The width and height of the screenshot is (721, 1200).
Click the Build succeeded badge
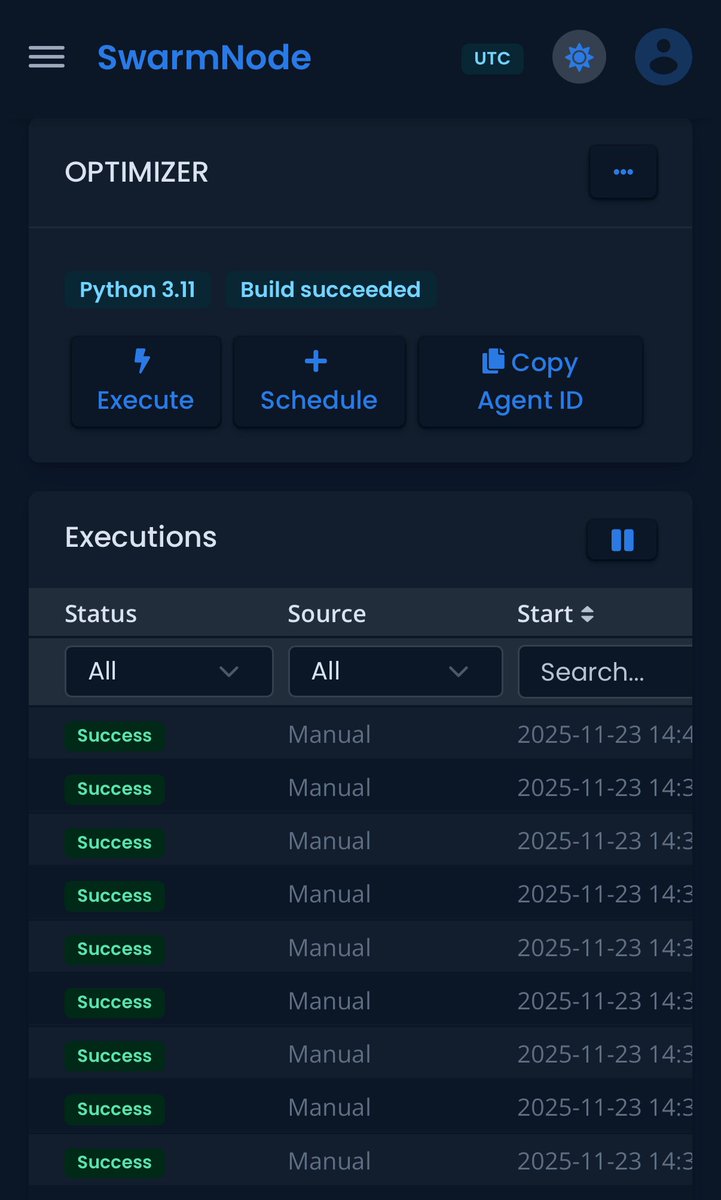pyautogui.click(x=331, y=290)
